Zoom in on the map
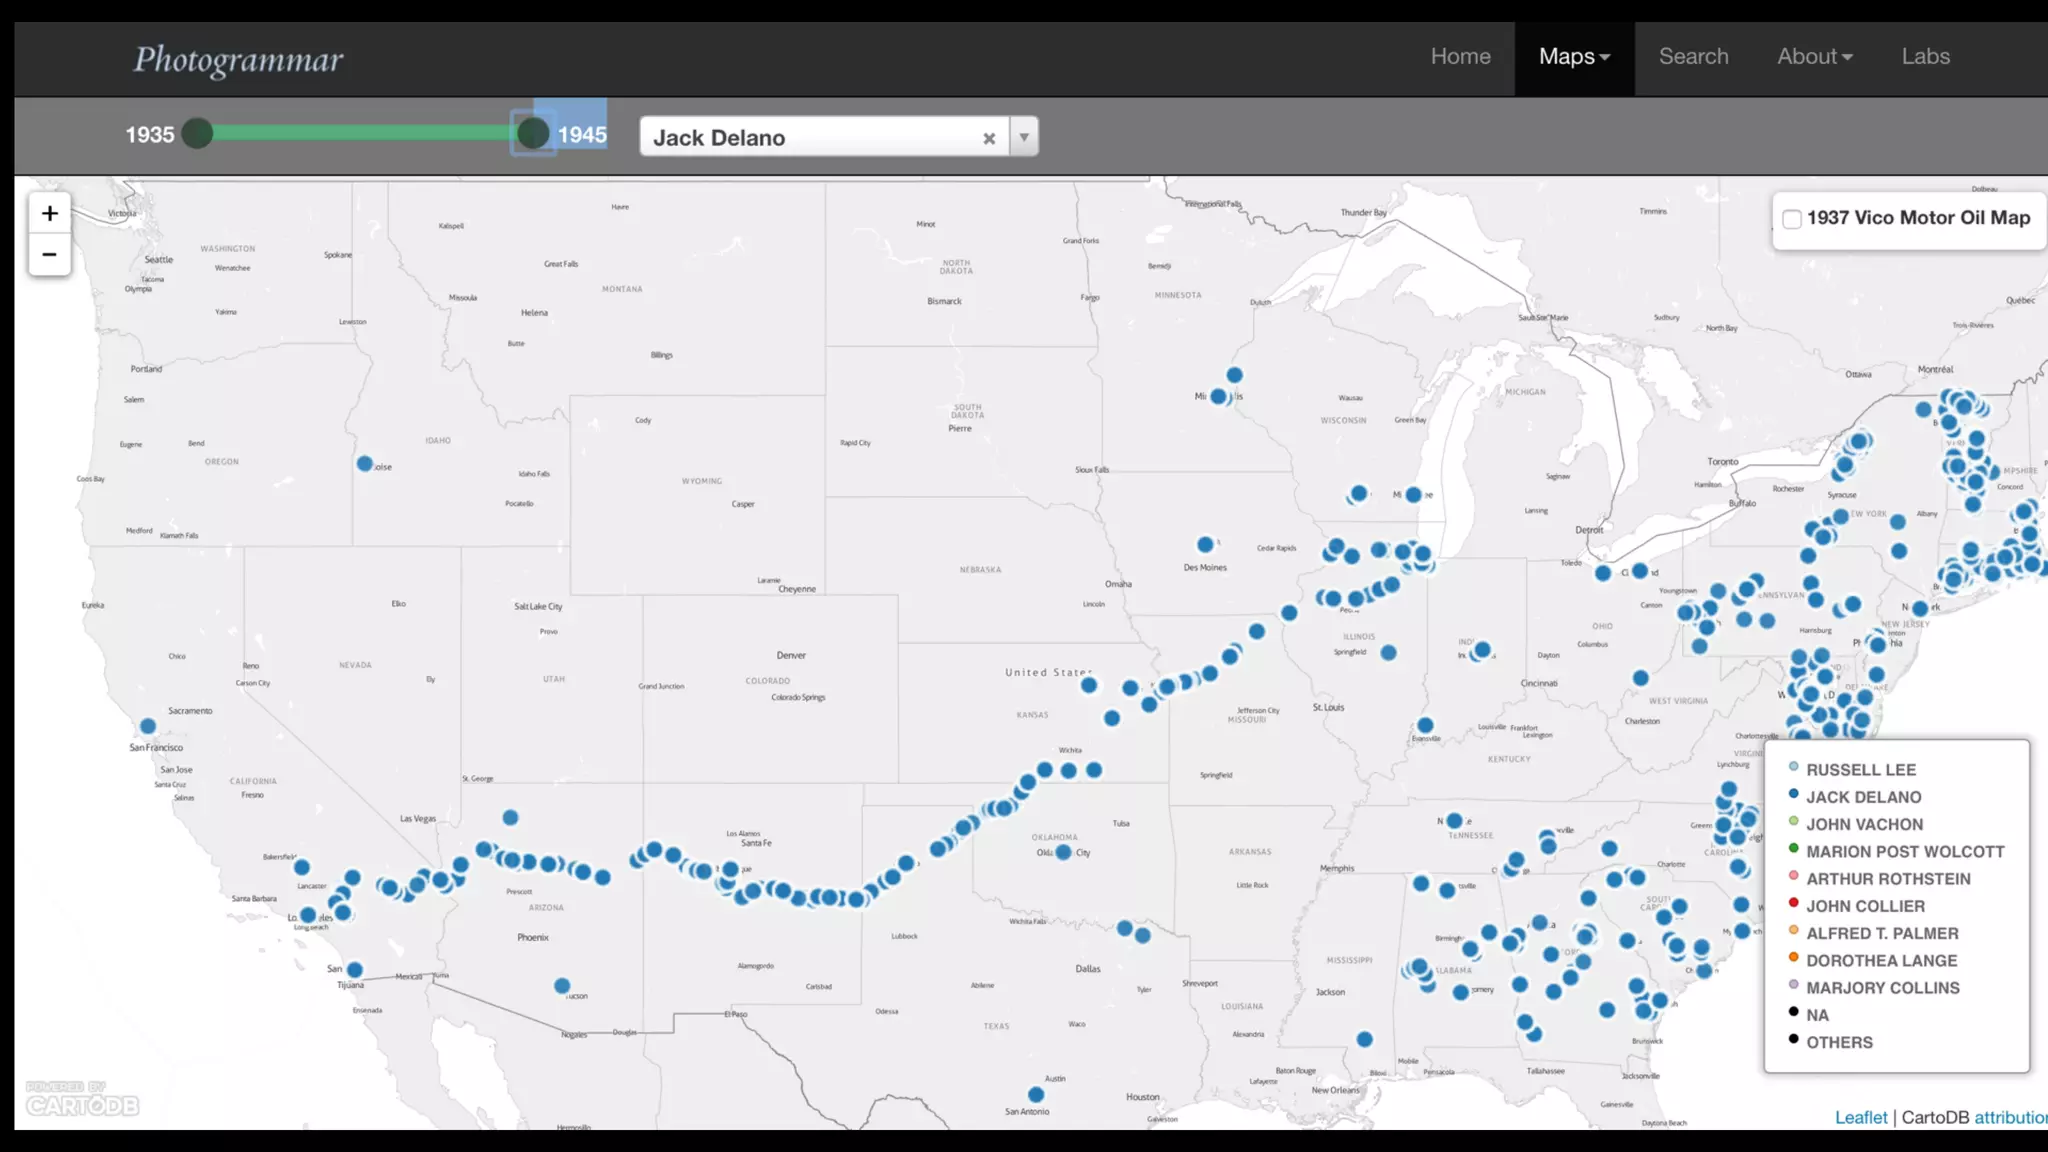This screenshot has width=2048, height=1152. pyautogui.click(x=49, y=213)
